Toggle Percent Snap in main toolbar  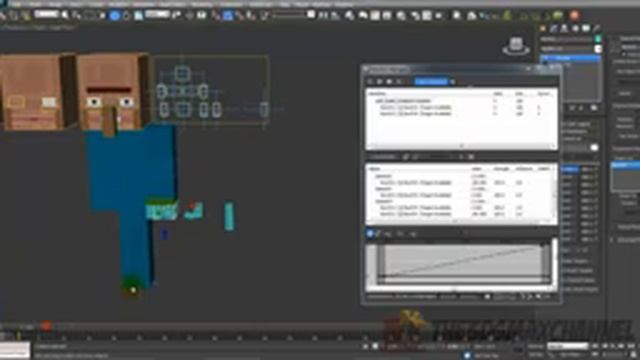click(x=240, y=16)
